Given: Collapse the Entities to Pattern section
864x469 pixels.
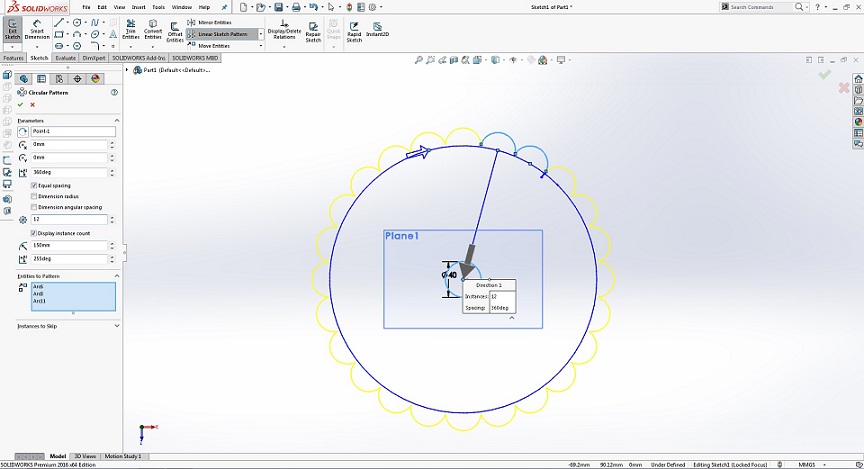Looking at the screenshot, I should 117,276.
